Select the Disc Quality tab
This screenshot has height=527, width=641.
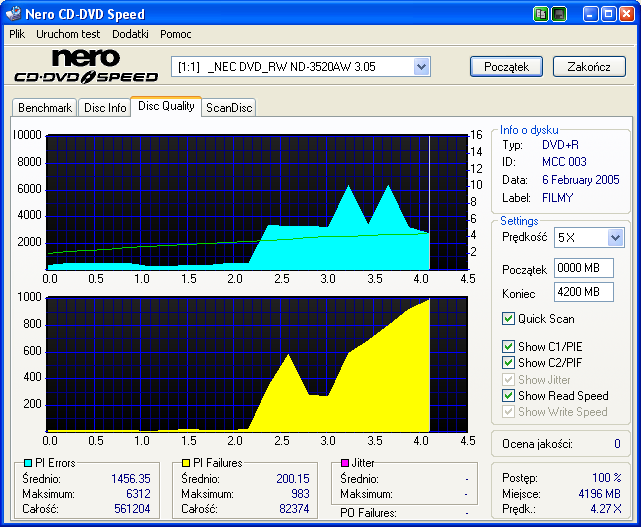(x=166, y=106)
